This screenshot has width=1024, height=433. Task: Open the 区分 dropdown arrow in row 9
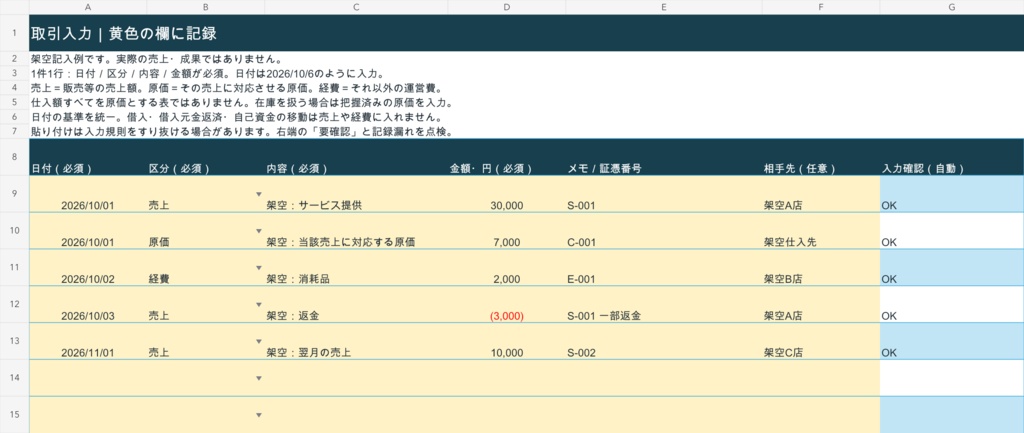pos(259,194)
